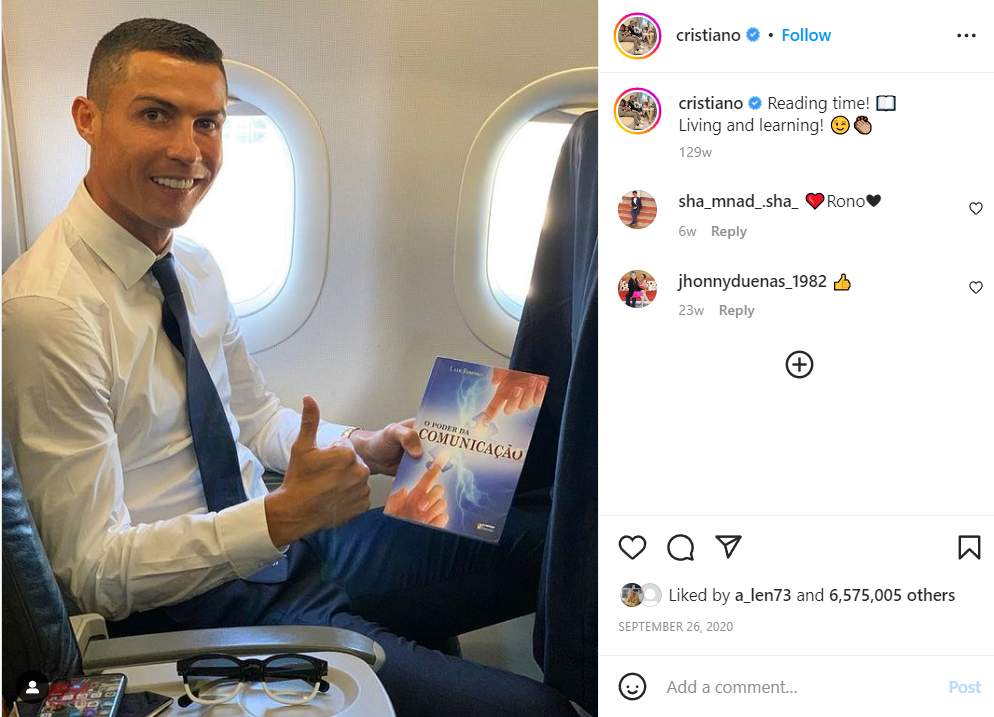Screen dimensions: 994x717
Task: Follow the cristiano account
Action: [x=806, y=36]
